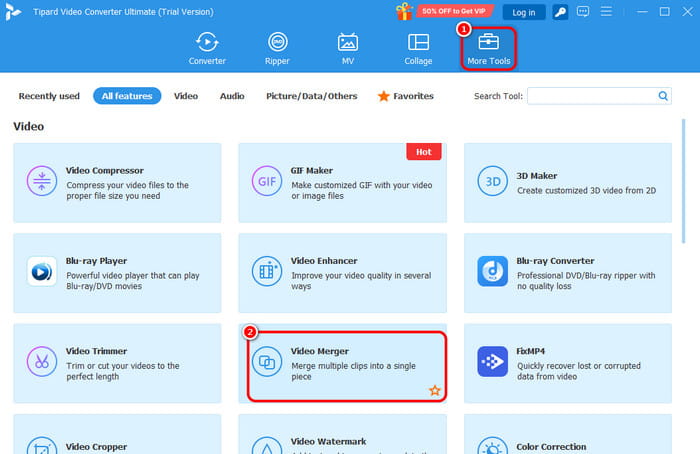
Task: Open the Converter tab
Action: pos(207,49)
